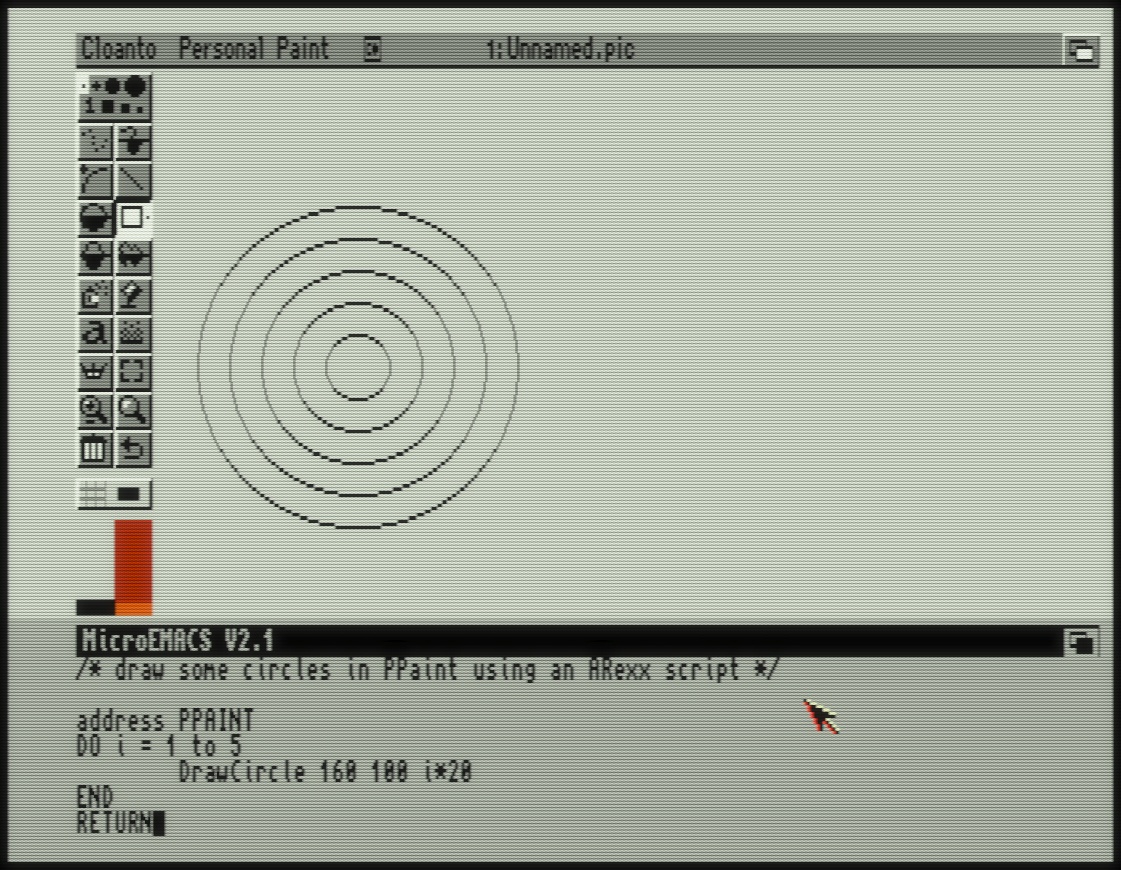Click the "address PPAINT" line
Image resolution: width=1121 pixels, height=870 pixels.
coord(166,721)
